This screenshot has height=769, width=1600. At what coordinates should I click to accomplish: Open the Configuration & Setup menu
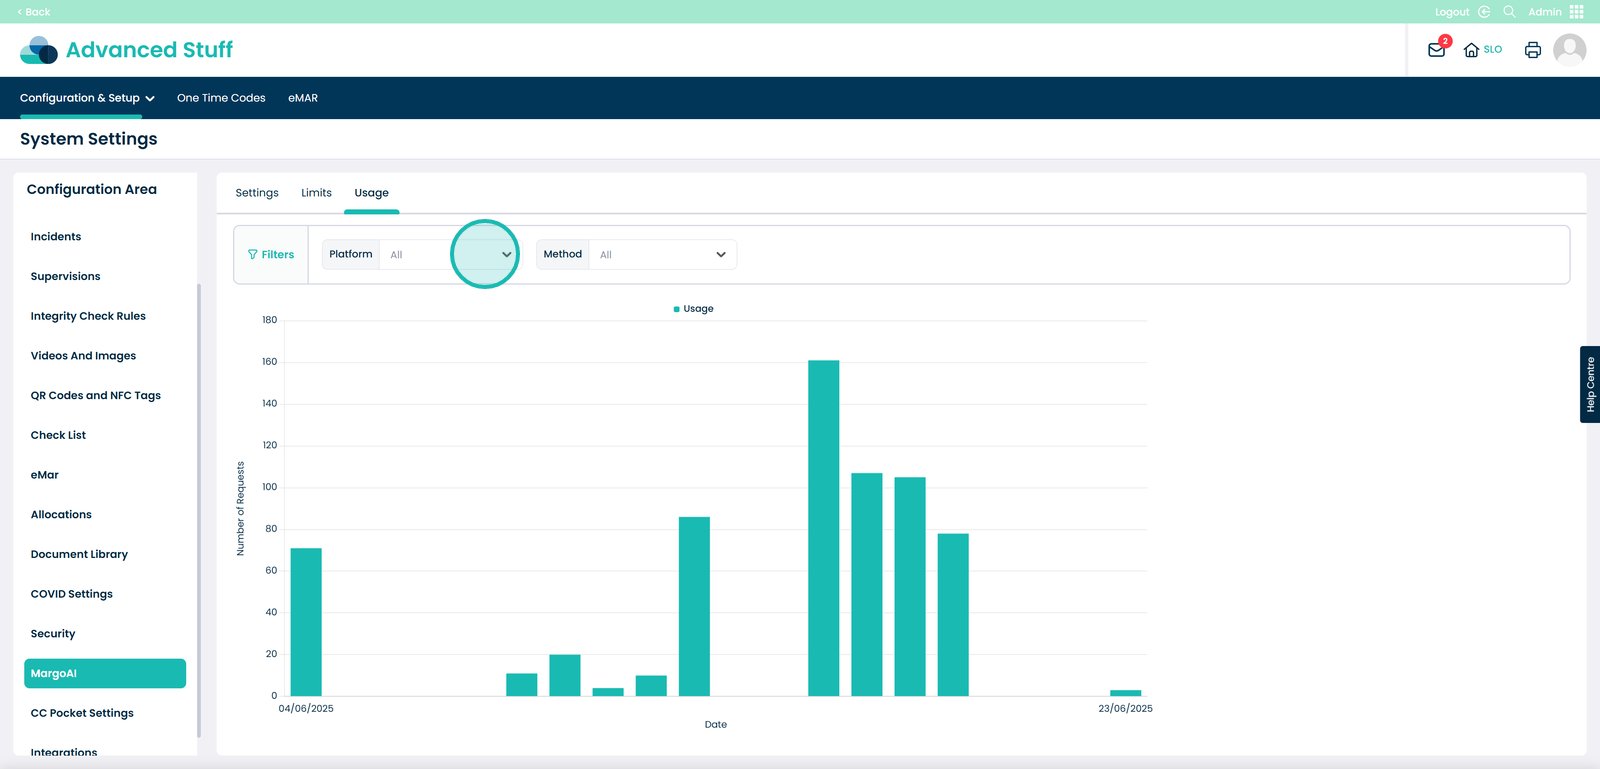(87, 98)
